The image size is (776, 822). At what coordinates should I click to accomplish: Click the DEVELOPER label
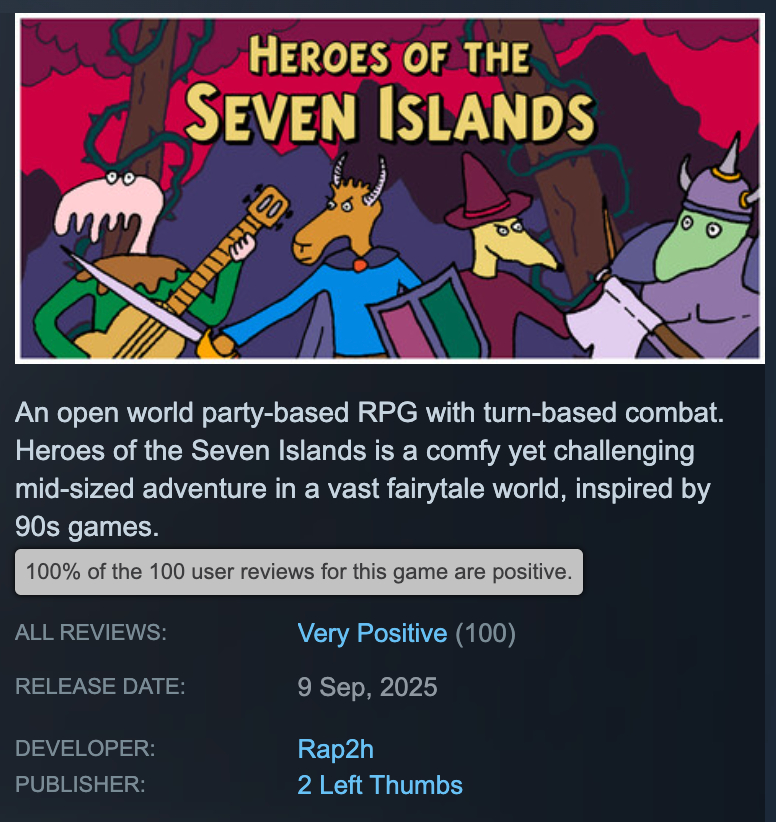click(x=85, y=748)
